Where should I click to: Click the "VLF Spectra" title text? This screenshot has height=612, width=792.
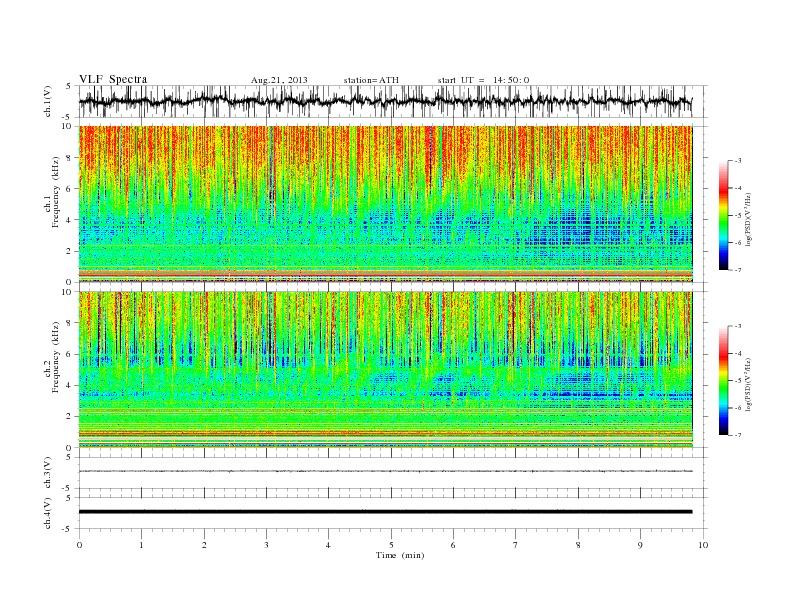113,79
